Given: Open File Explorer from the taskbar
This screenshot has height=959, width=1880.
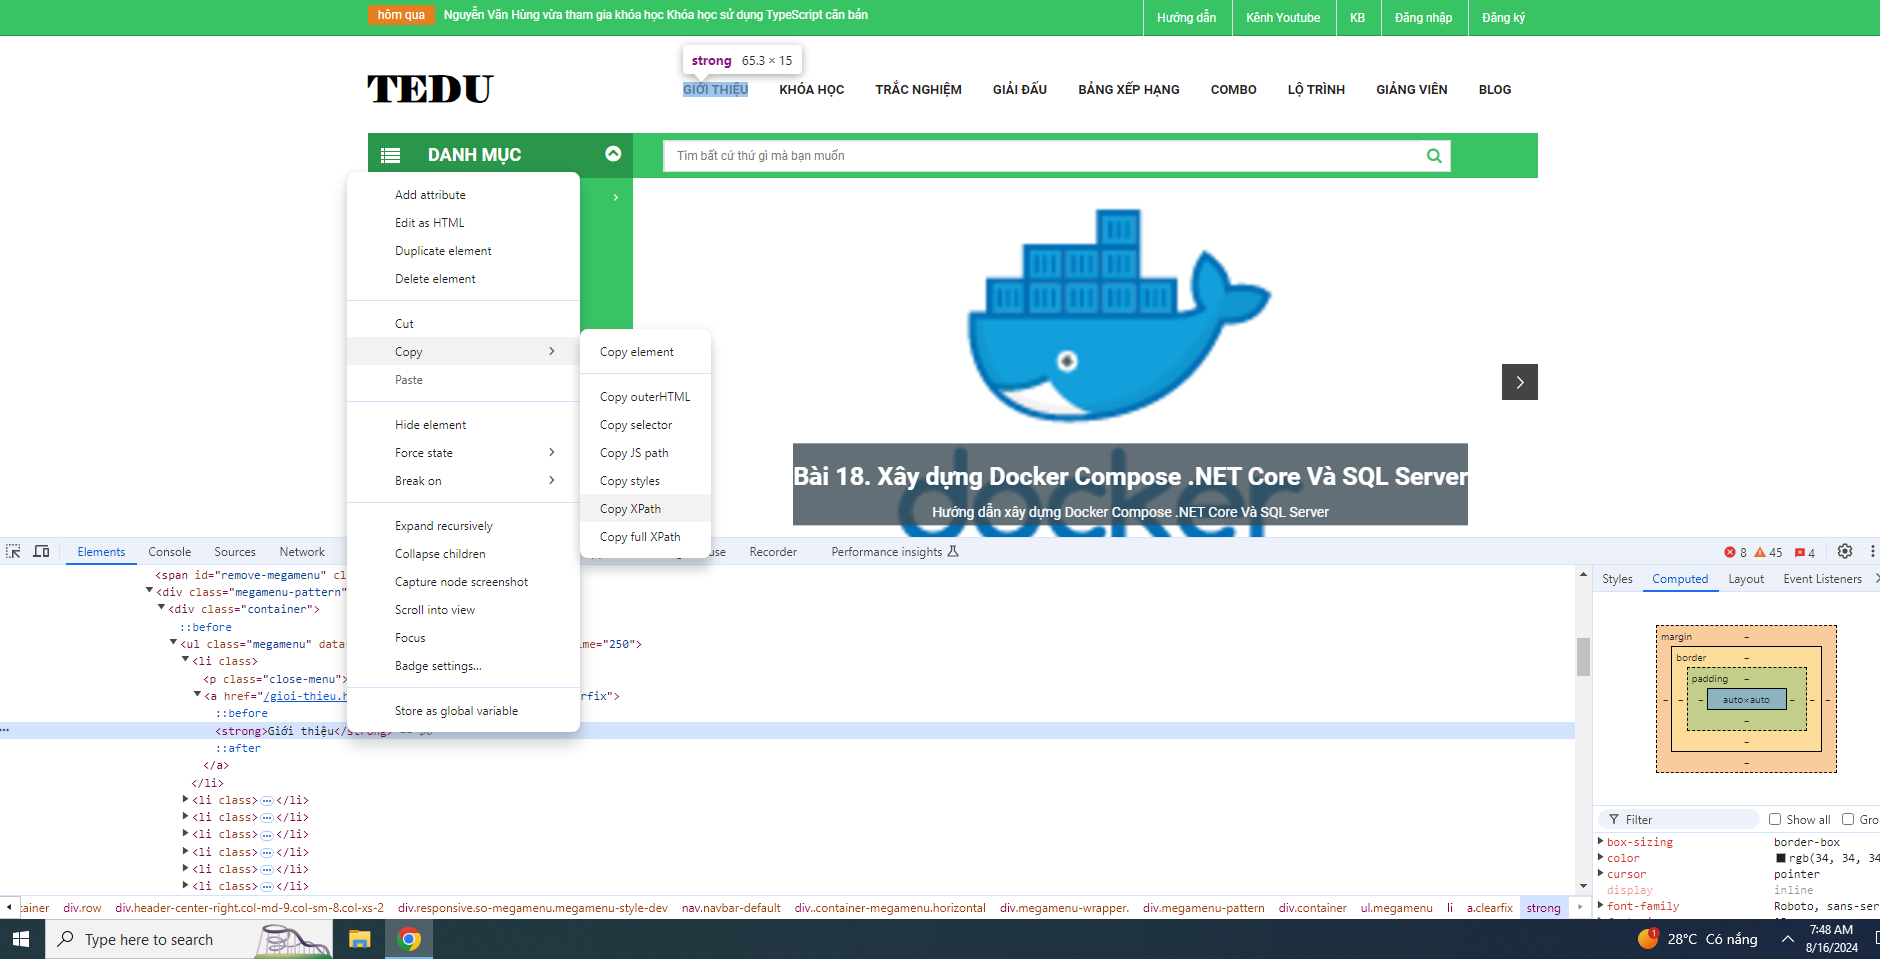Looking at the screenshot, I should point(359,939).
